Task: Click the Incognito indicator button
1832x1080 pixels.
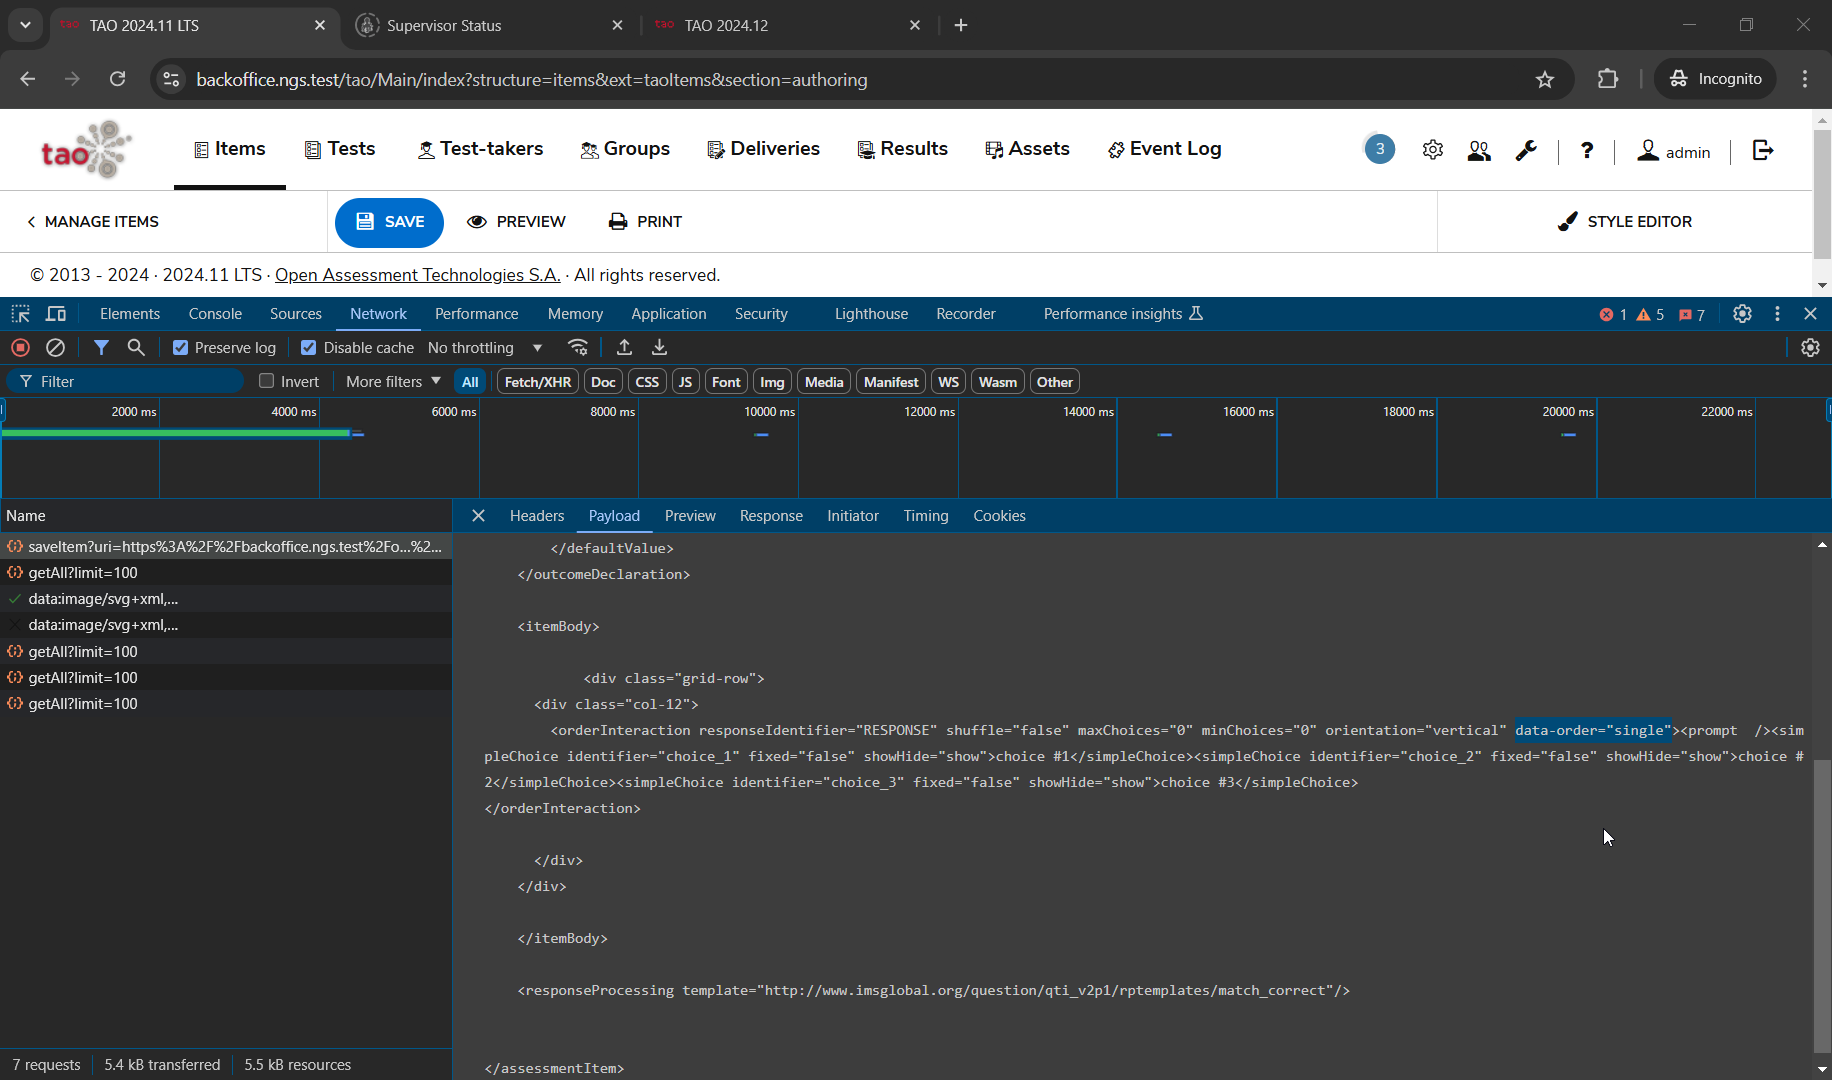Action: tap(1715, 79)
